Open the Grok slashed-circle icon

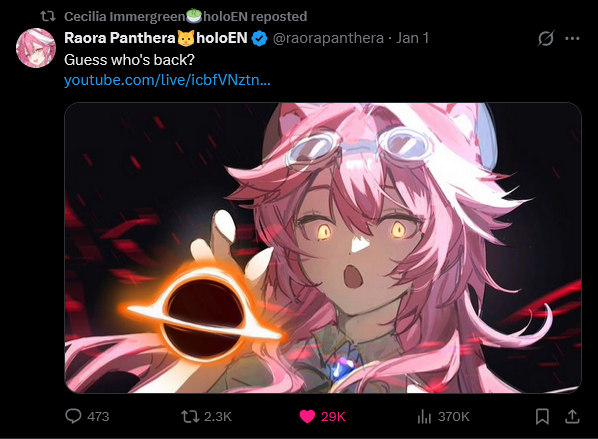(x=546, y=38)
